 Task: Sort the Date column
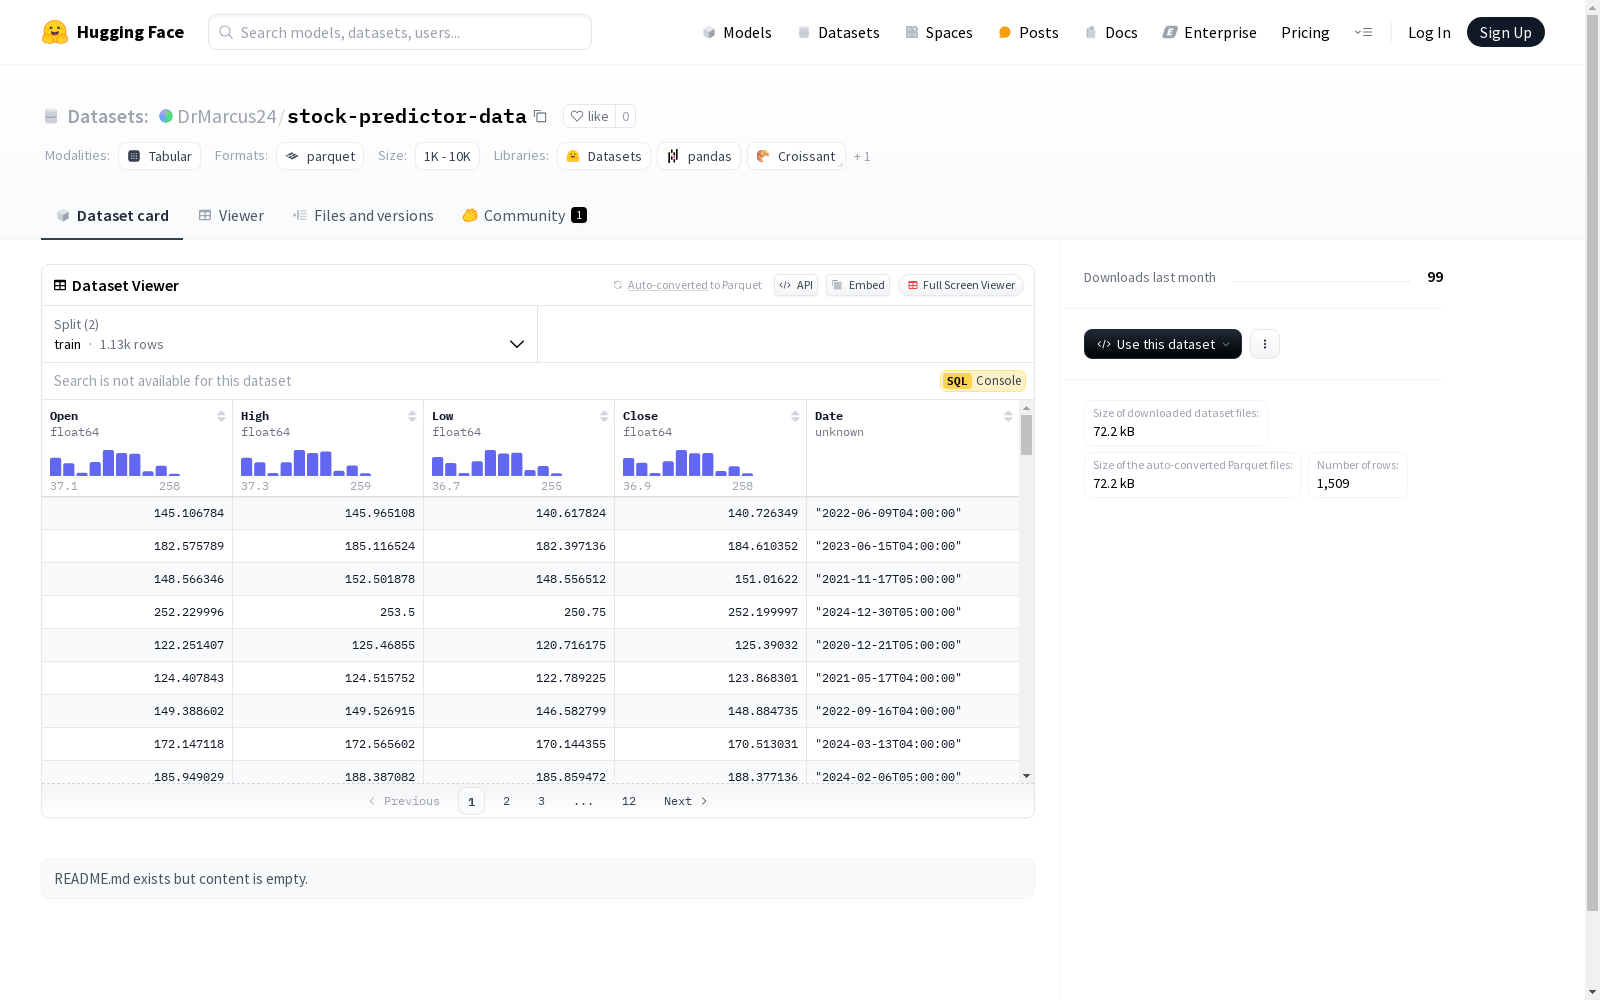click(1008, 416)
